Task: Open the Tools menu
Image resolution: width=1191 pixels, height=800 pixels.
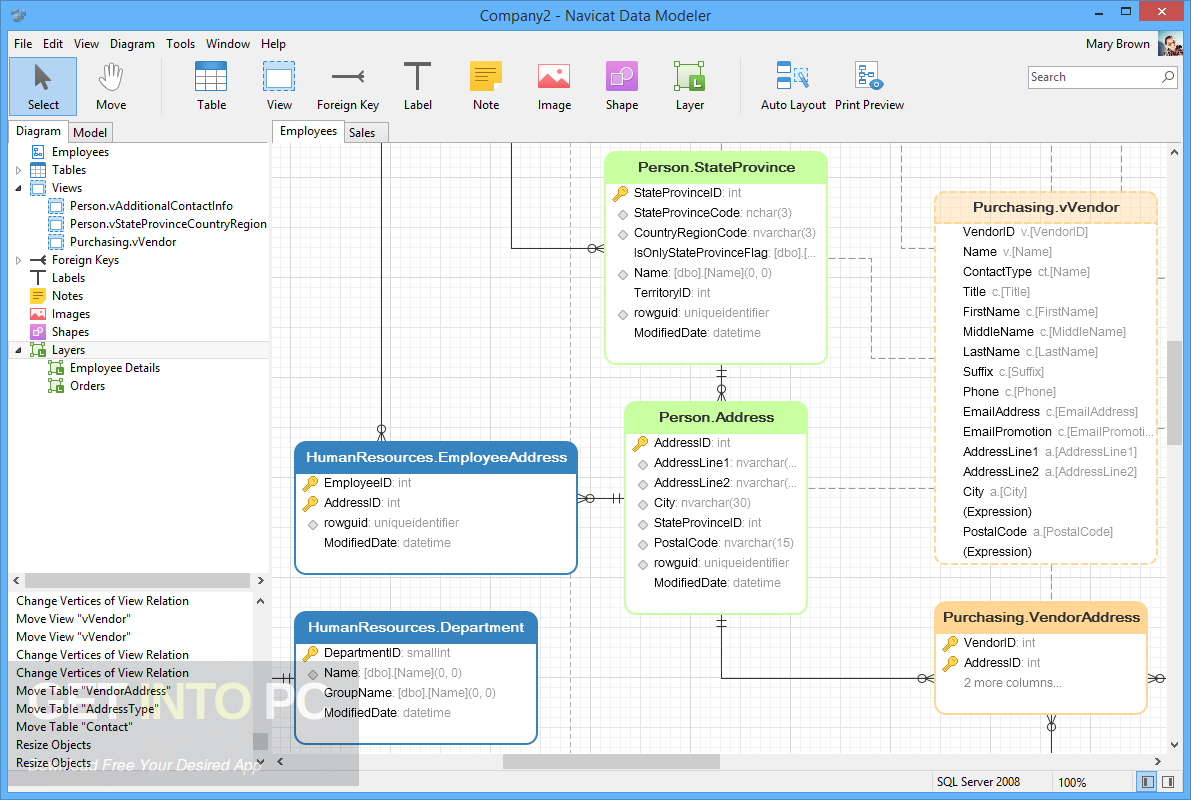Action: (x=181, y=44)
